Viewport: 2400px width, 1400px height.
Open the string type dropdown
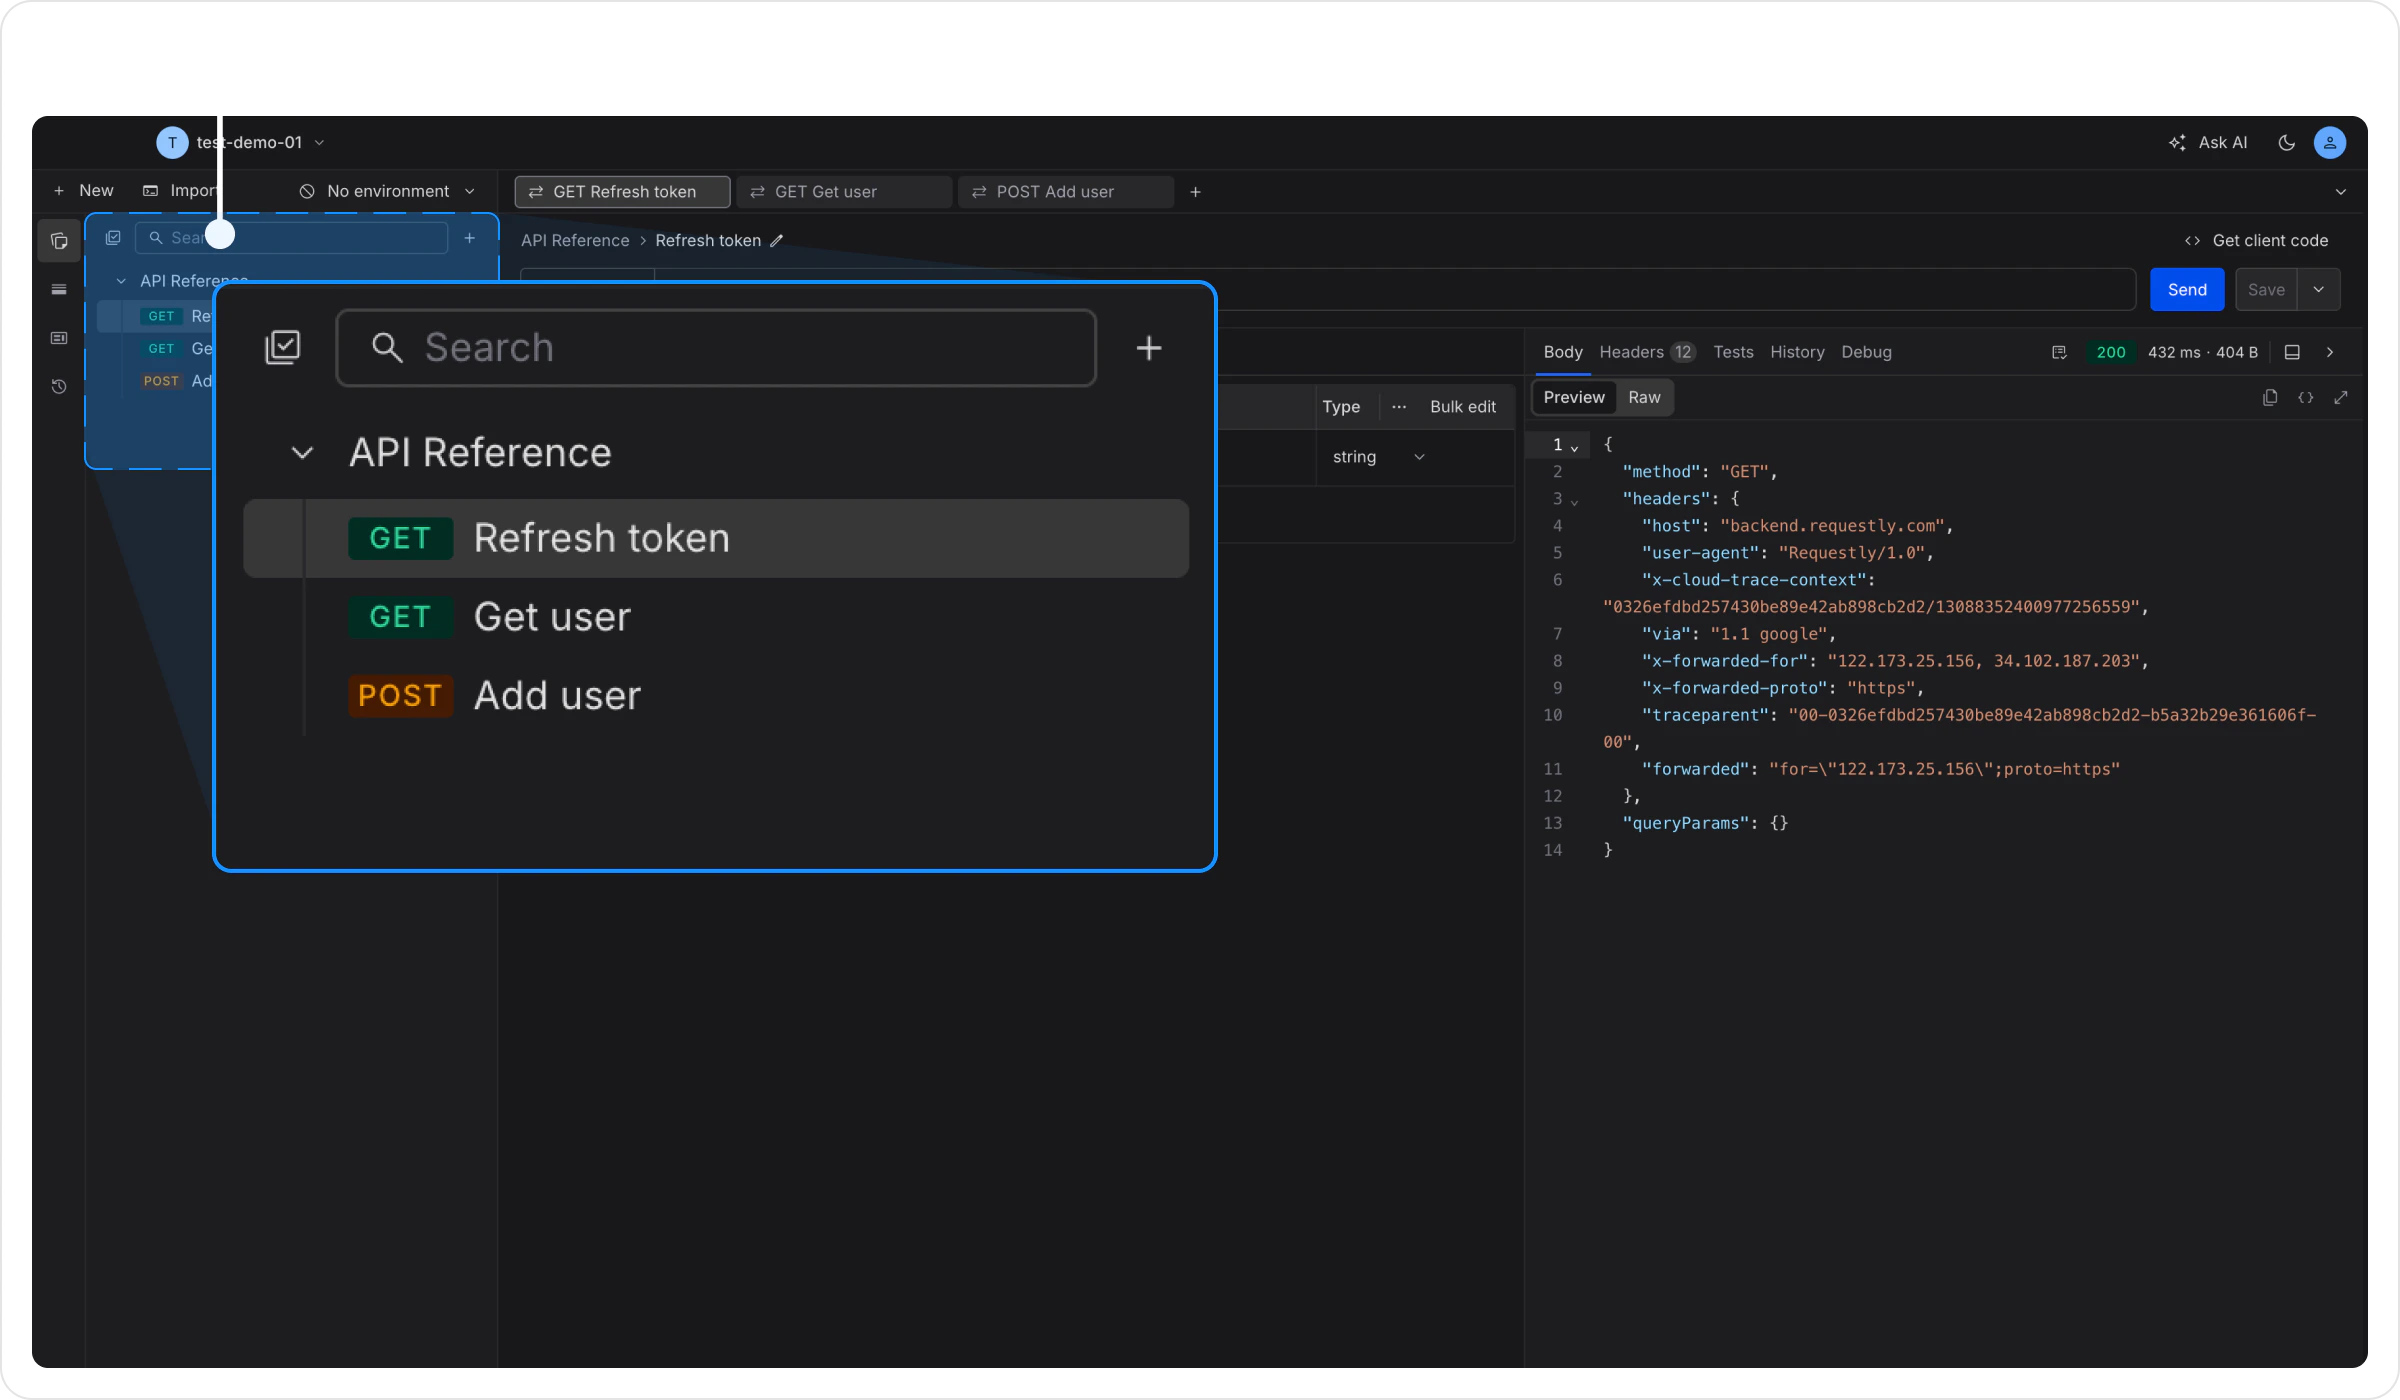[1378, 457]
